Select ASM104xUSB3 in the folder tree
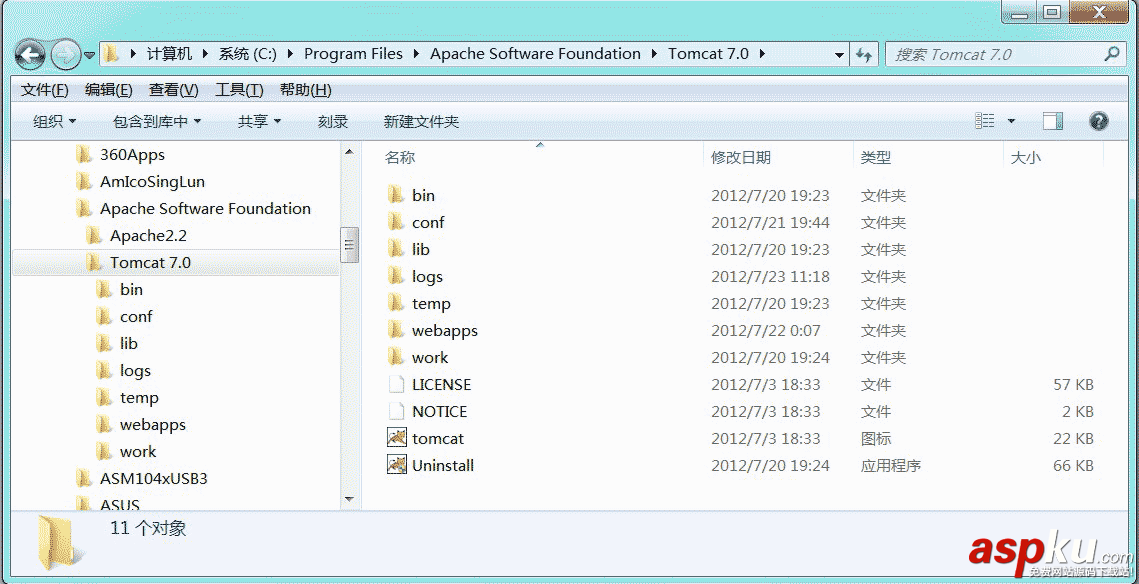 point(154,478)
